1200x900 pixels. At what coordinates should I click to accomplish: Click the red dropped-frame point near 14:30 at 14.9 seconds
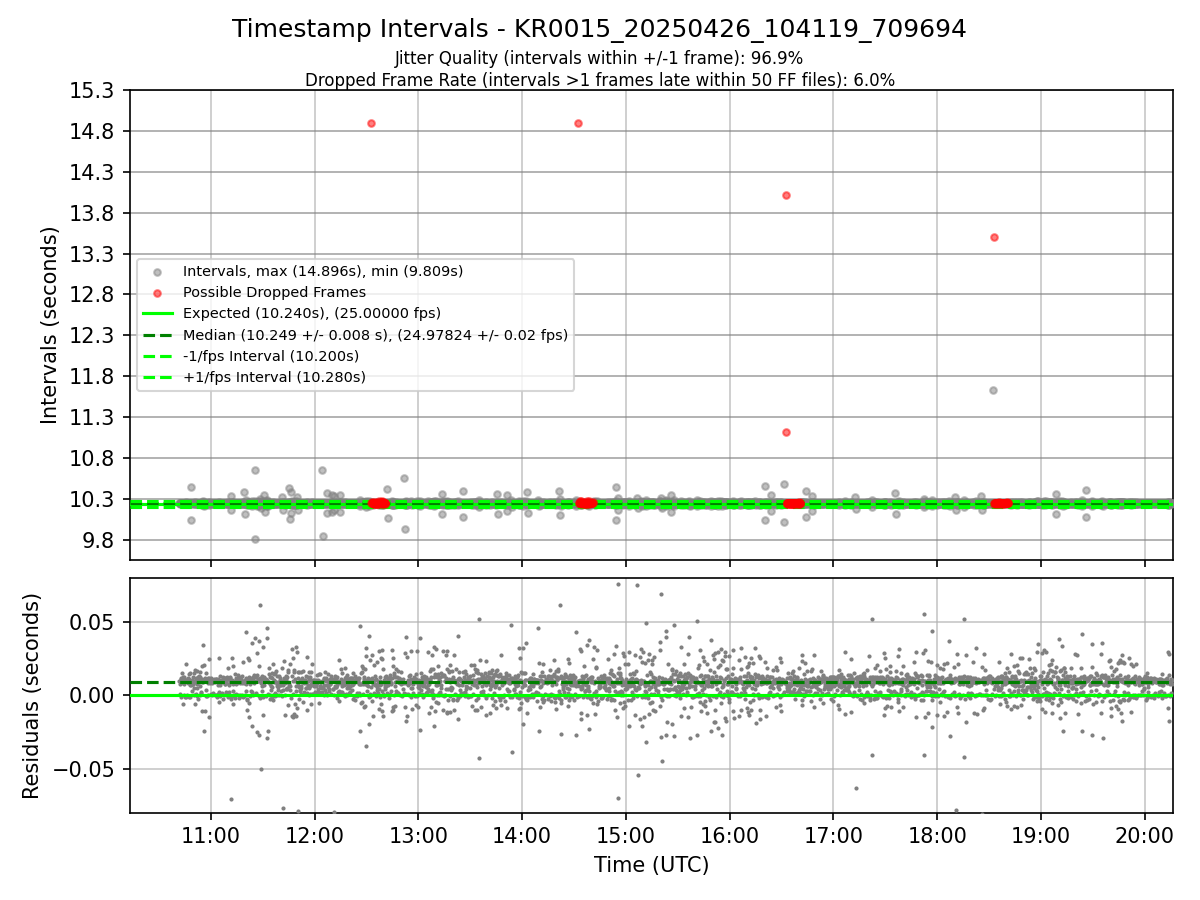(x=578, y=123)
